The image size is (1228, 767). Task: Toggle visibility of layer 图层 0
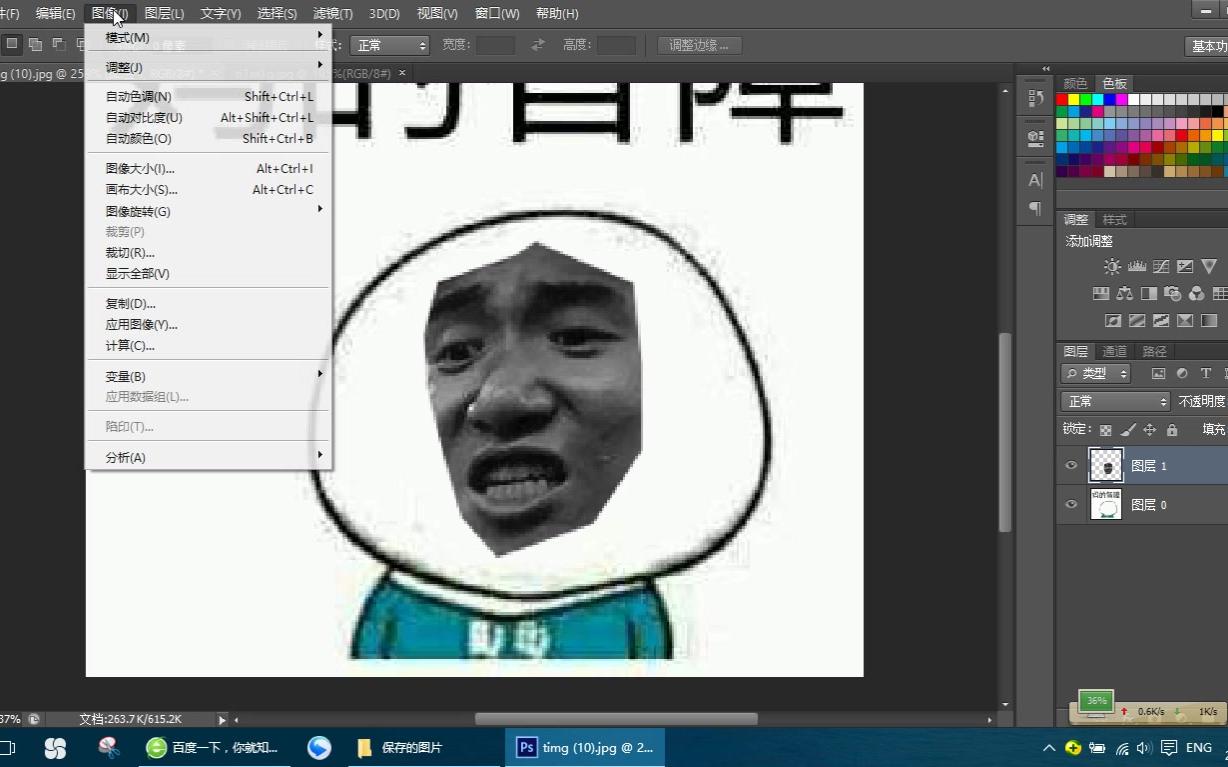(1072, 502)
